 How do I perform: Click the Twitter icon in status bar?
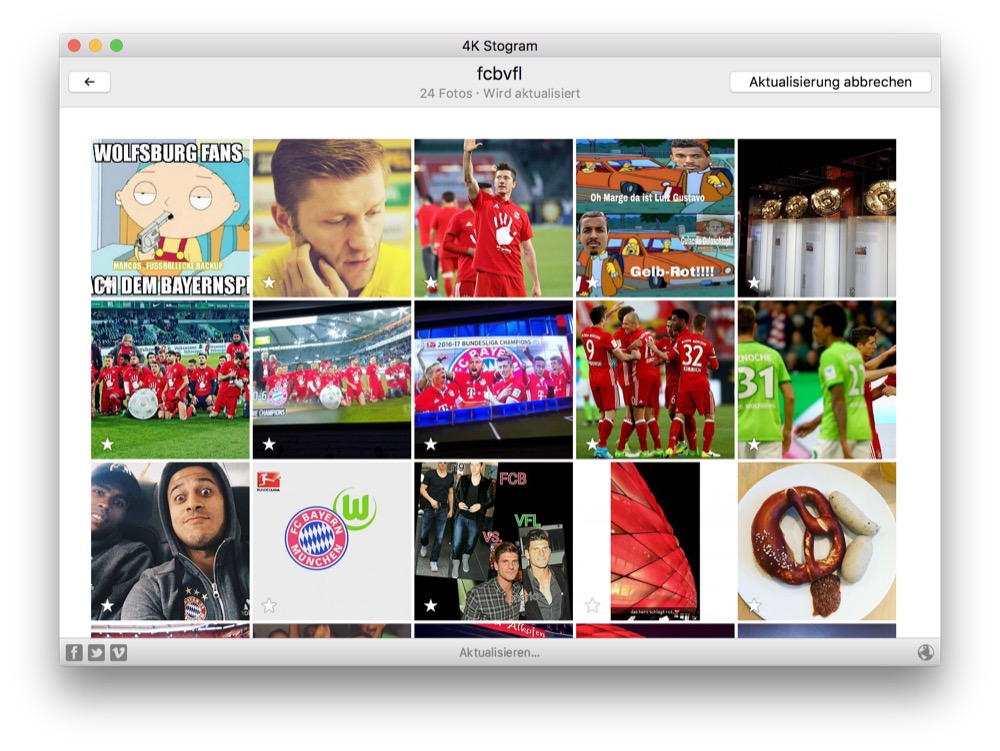pos(96,653)
